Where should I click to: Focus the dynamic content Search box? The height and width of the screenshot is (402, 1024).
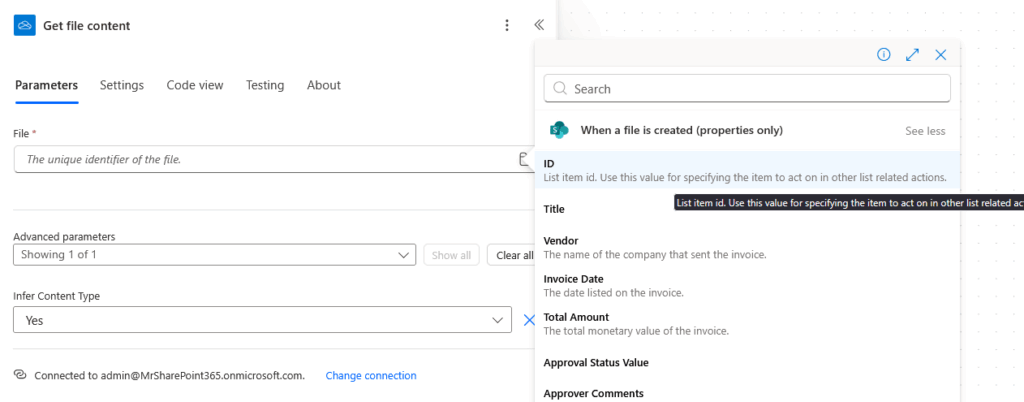[x=747, y=88]
